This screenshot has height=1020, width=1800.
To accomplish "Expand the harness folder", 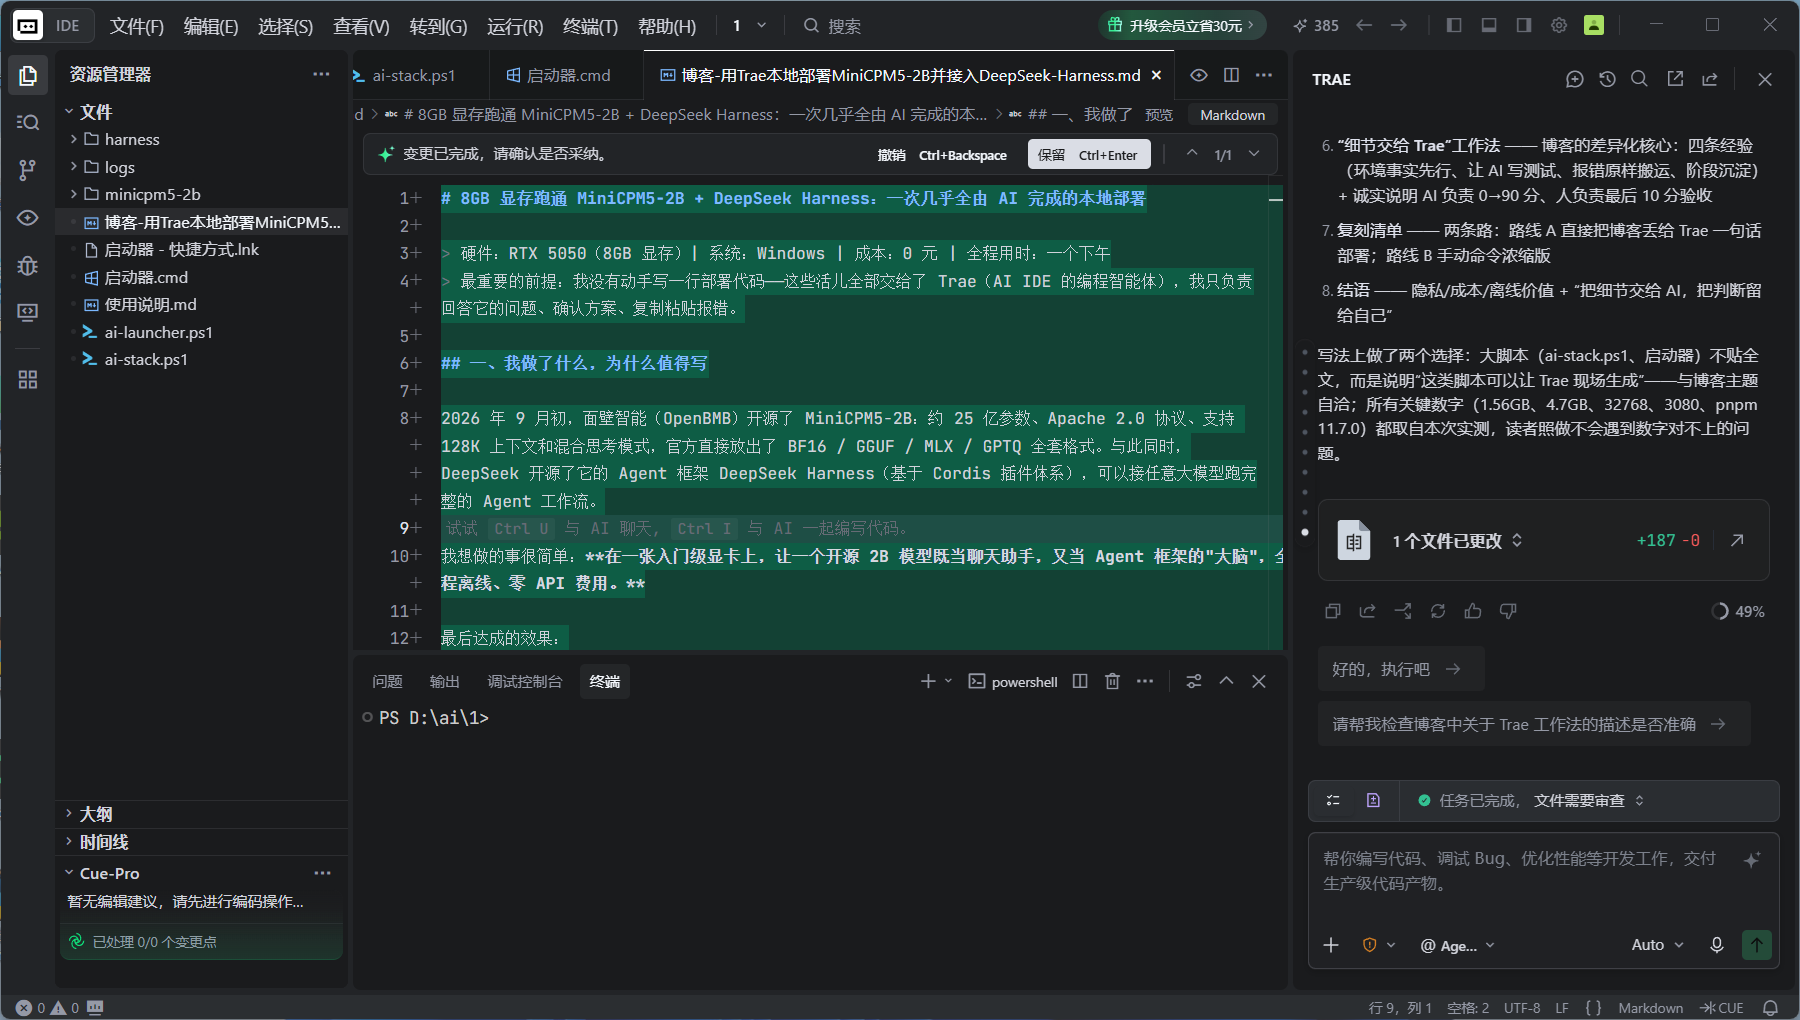I will click(x=131, y=139).
